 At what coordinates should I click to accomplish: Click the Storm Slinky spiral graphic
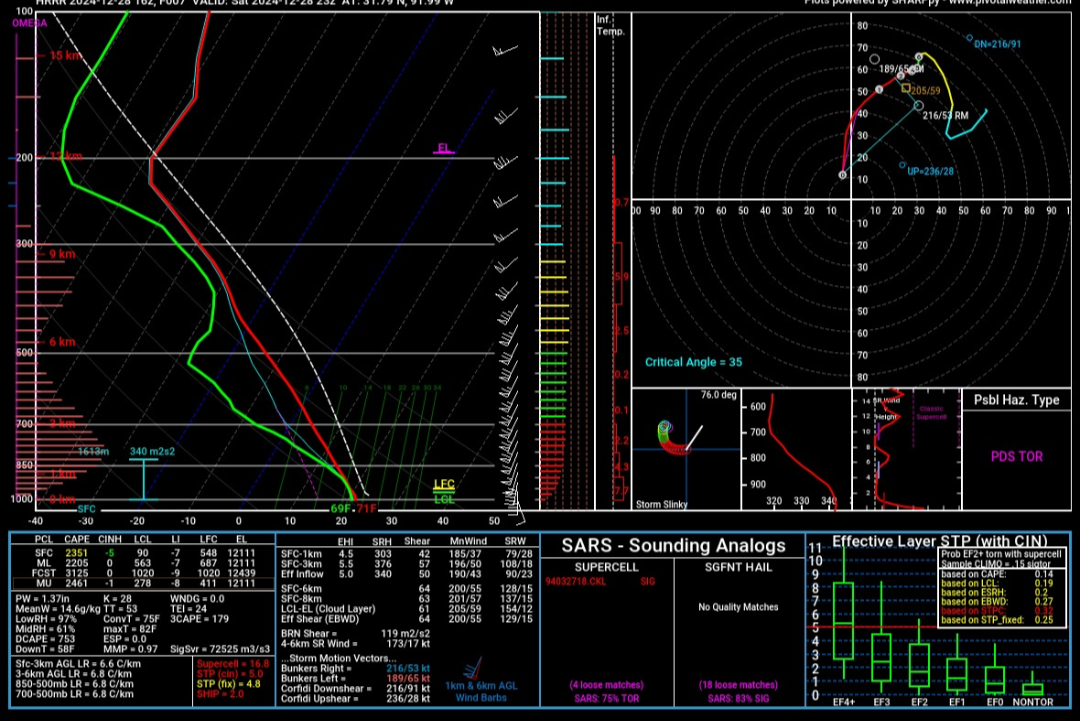click(x=672, y=437)
